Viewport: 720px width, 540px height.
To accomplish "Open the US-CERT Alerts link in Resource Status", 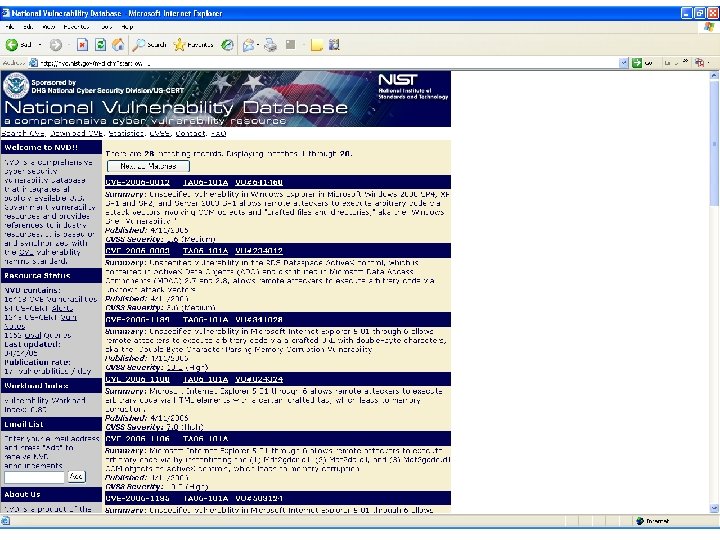I will 62,308.
